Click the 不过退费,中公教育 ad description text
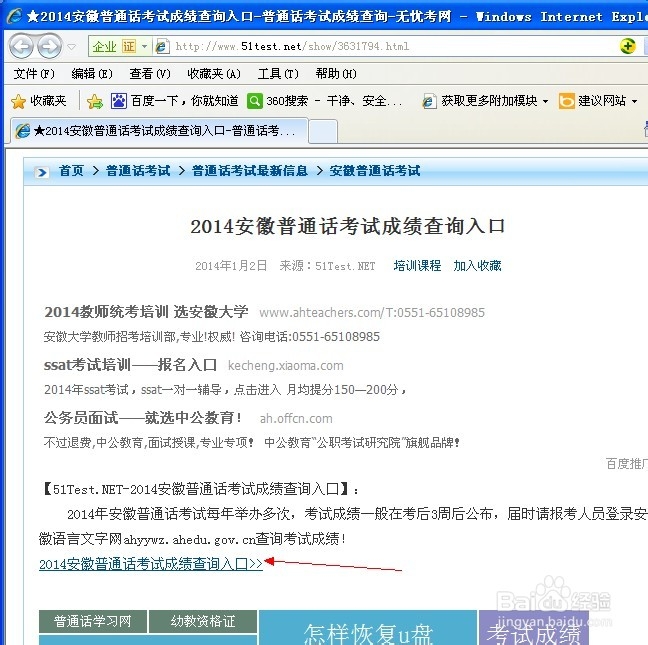648x645 pixels. (252, 443)
